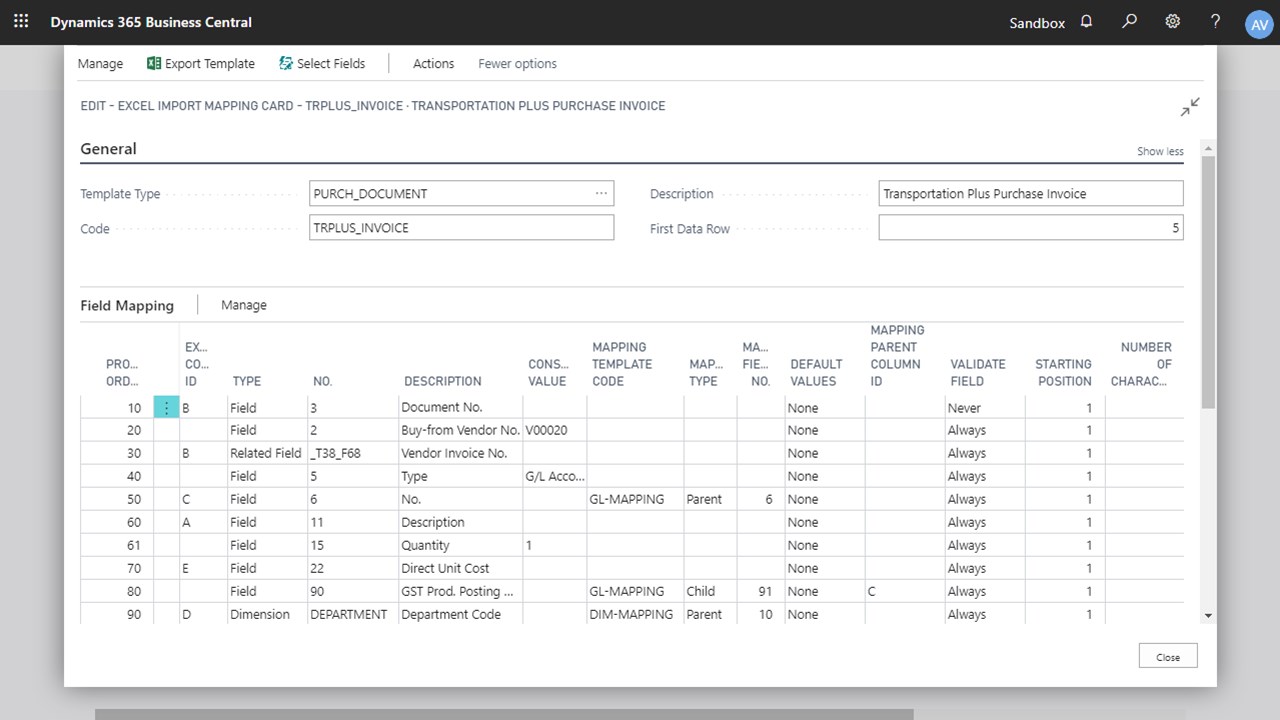The width and height of the screenshot is (1280, 720).
Task: Click the DESCRIPTION column header
Action: click(x=442, y=381)
